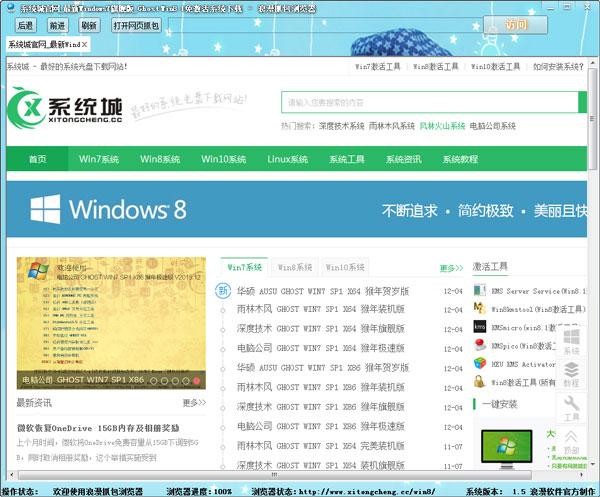Open the Win10系统 nav item
This screenshot has width=600, height=497.
pos(224,159)
